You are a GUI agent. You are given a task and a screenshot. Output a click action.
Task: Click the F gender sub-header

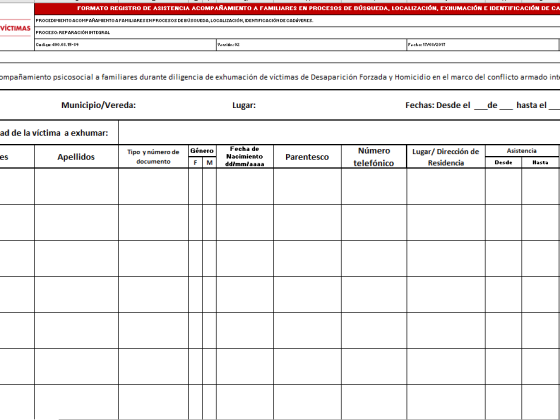[x=195, y=162]
